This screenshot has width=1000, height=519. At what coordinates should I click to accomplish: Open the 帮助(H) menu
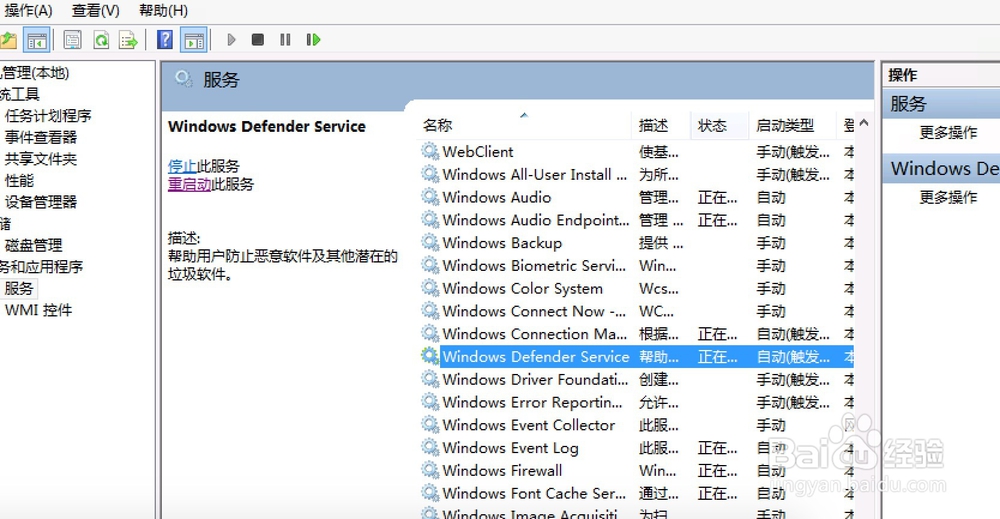coord(163,11)
